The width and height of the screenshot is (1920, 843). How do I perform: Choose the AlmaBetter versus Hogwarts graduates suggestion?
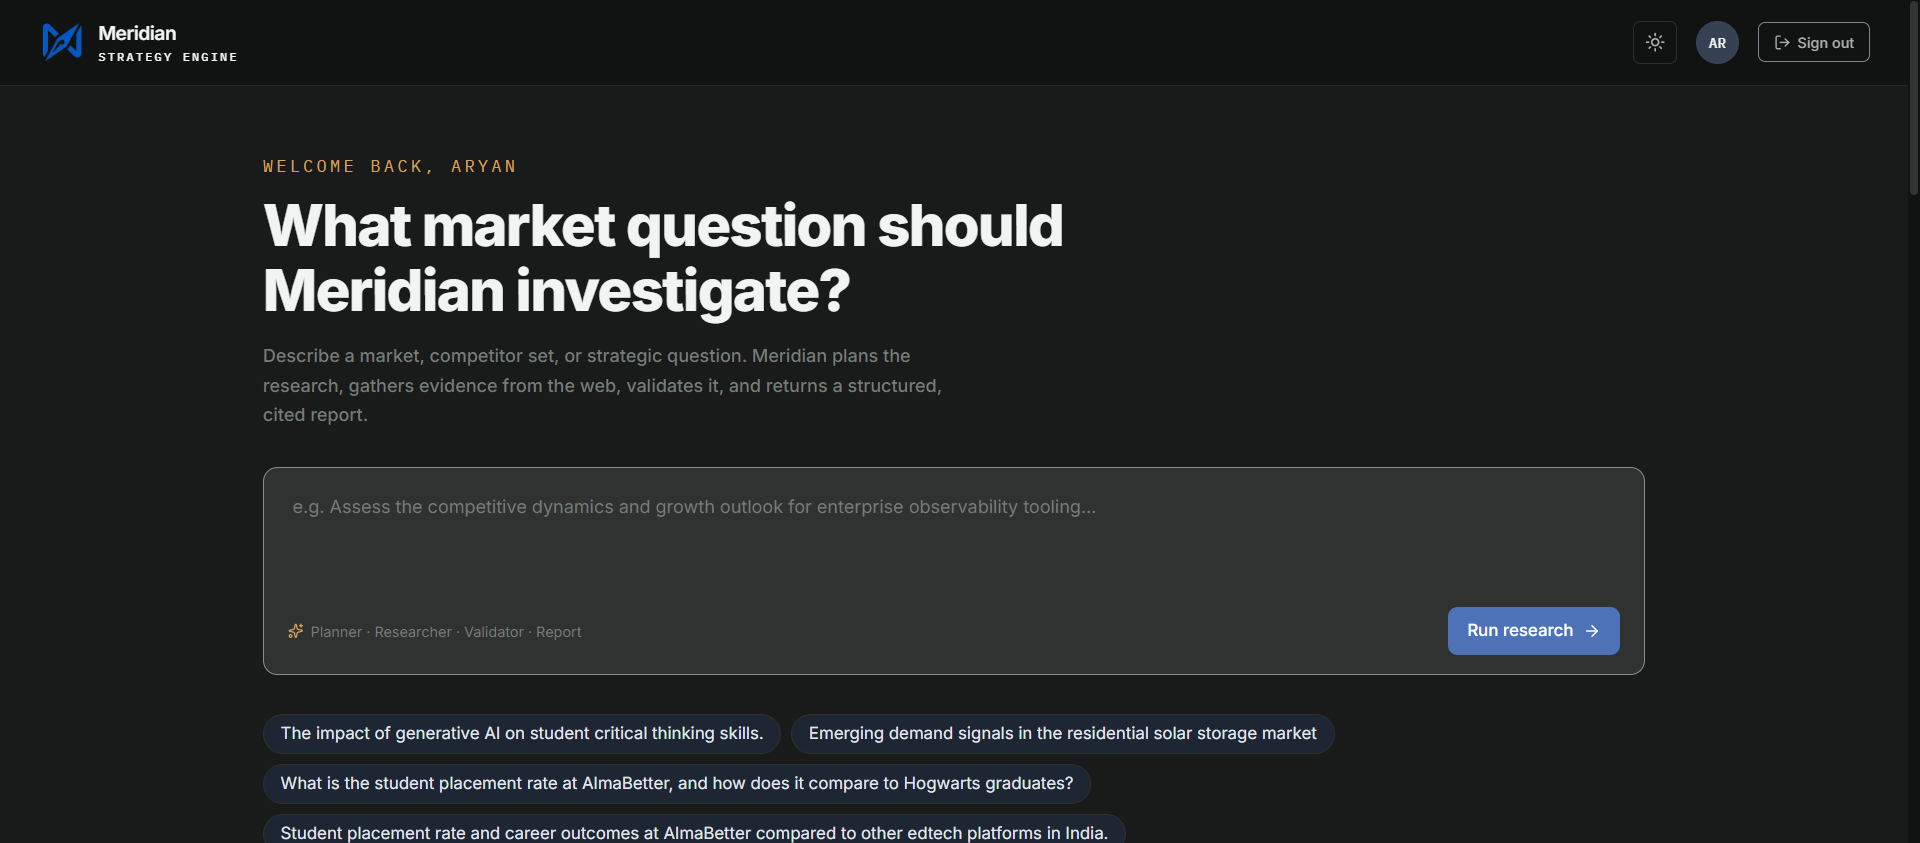click(676, 784)
